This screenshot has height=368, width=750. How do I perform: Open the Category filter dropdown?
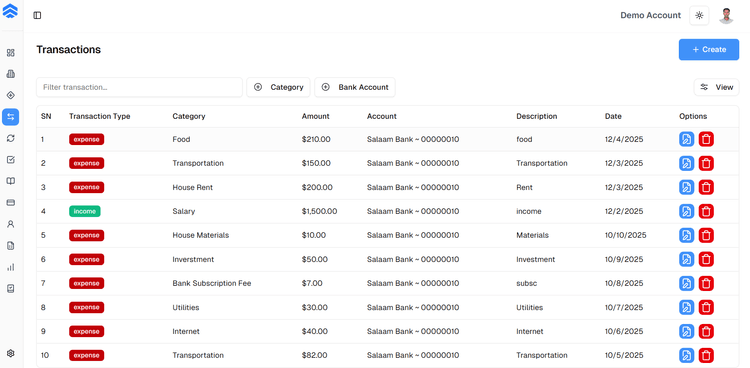point(278,87)
